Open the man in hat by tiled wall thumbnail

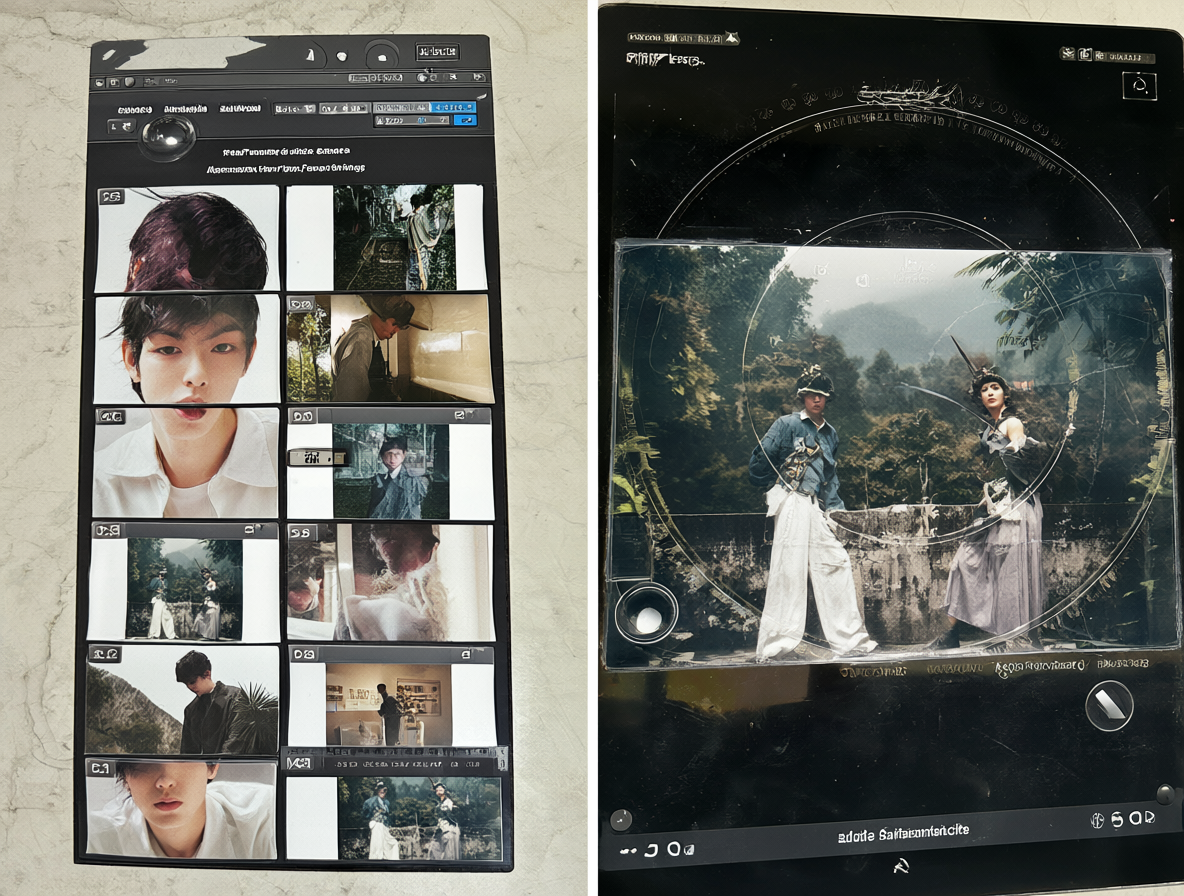[x=388, y=349]
